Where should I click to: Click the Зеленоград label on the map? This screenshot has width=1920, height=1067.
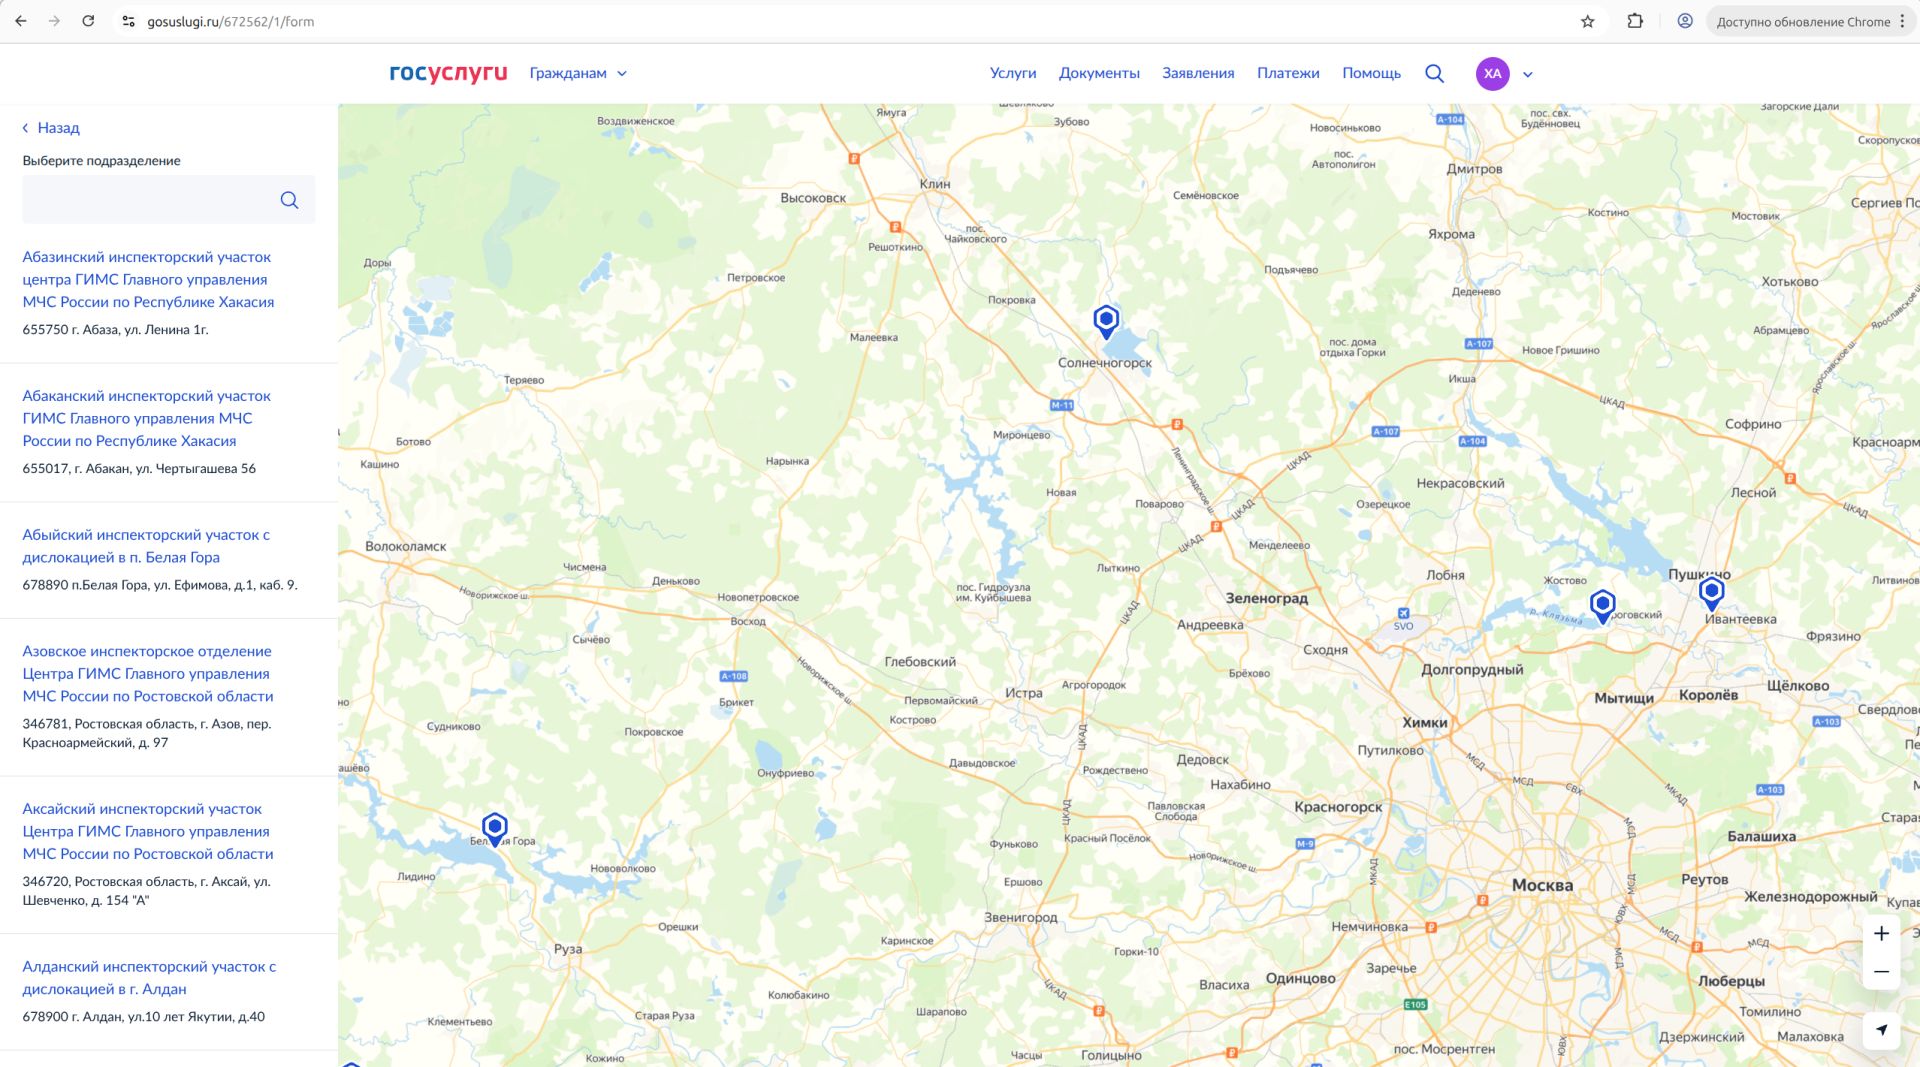click(1266, 598)
